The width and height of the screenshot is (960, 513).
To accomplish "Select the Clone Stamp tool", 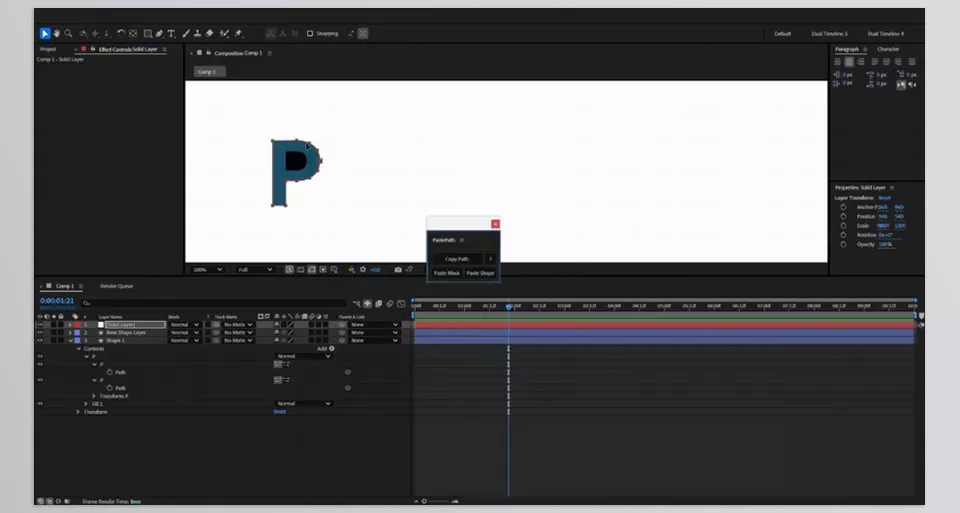I will point(197,34).
